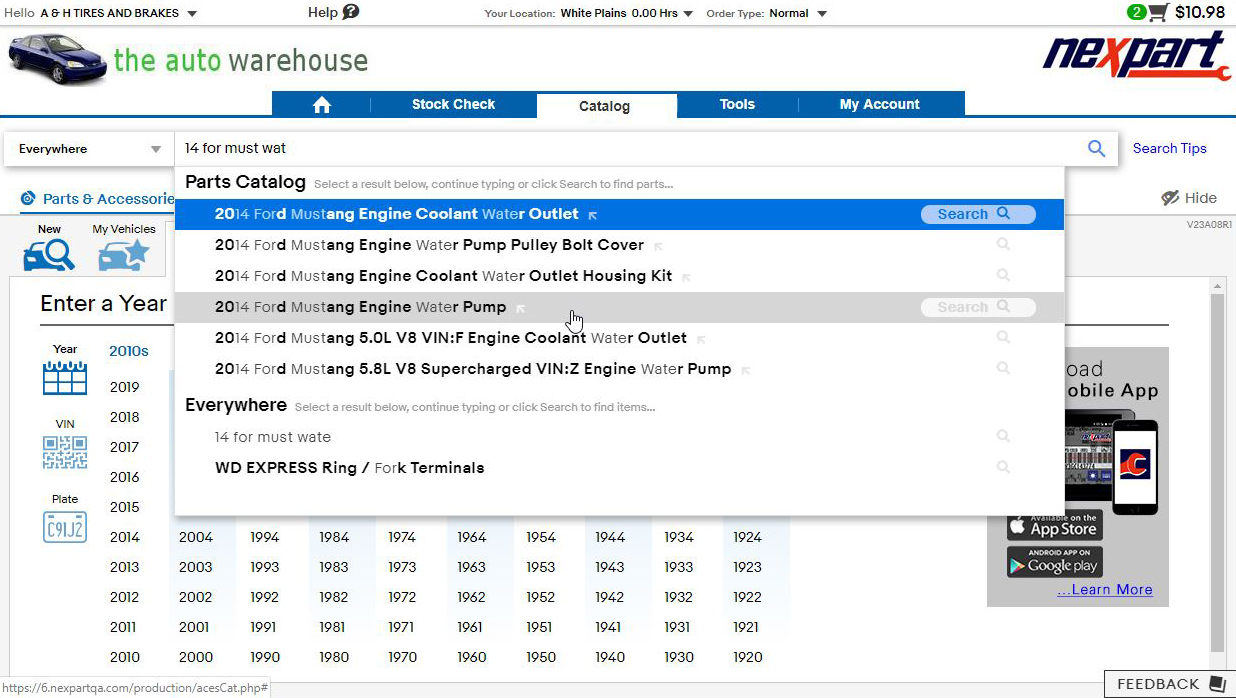Select year 1994
This screenshot has width=1236, height=698.
click(x=265, y=537)
